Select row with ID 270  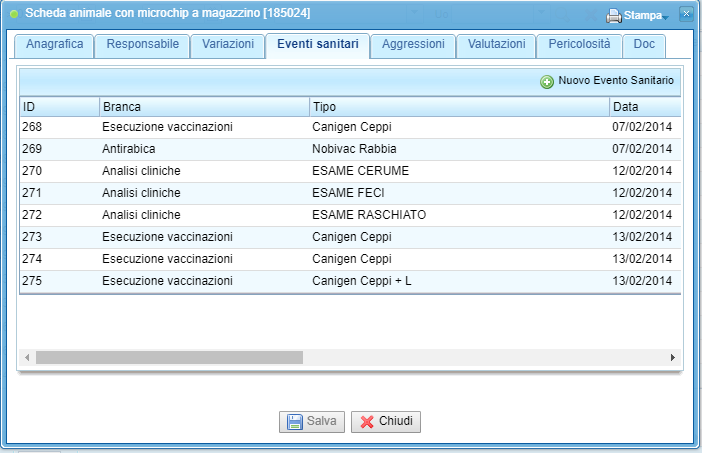pyautogui.click(x=350, y=171)
